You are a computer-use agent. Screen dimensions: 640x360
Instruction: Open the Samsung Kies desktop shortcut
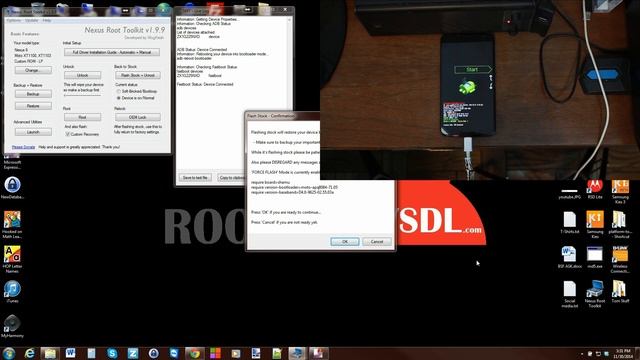(595, 224)
